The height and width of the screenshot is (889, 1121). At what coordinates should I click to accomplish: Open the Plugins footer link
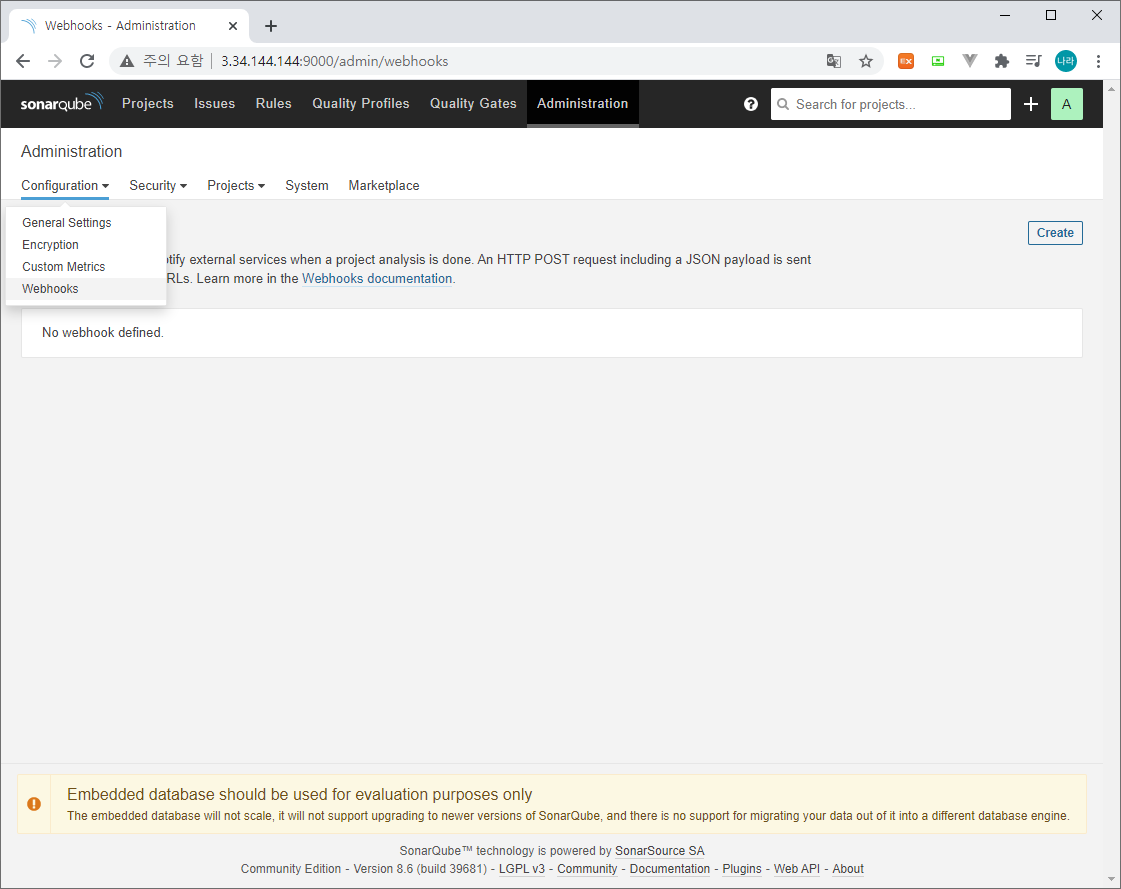[x=742, y=868]
